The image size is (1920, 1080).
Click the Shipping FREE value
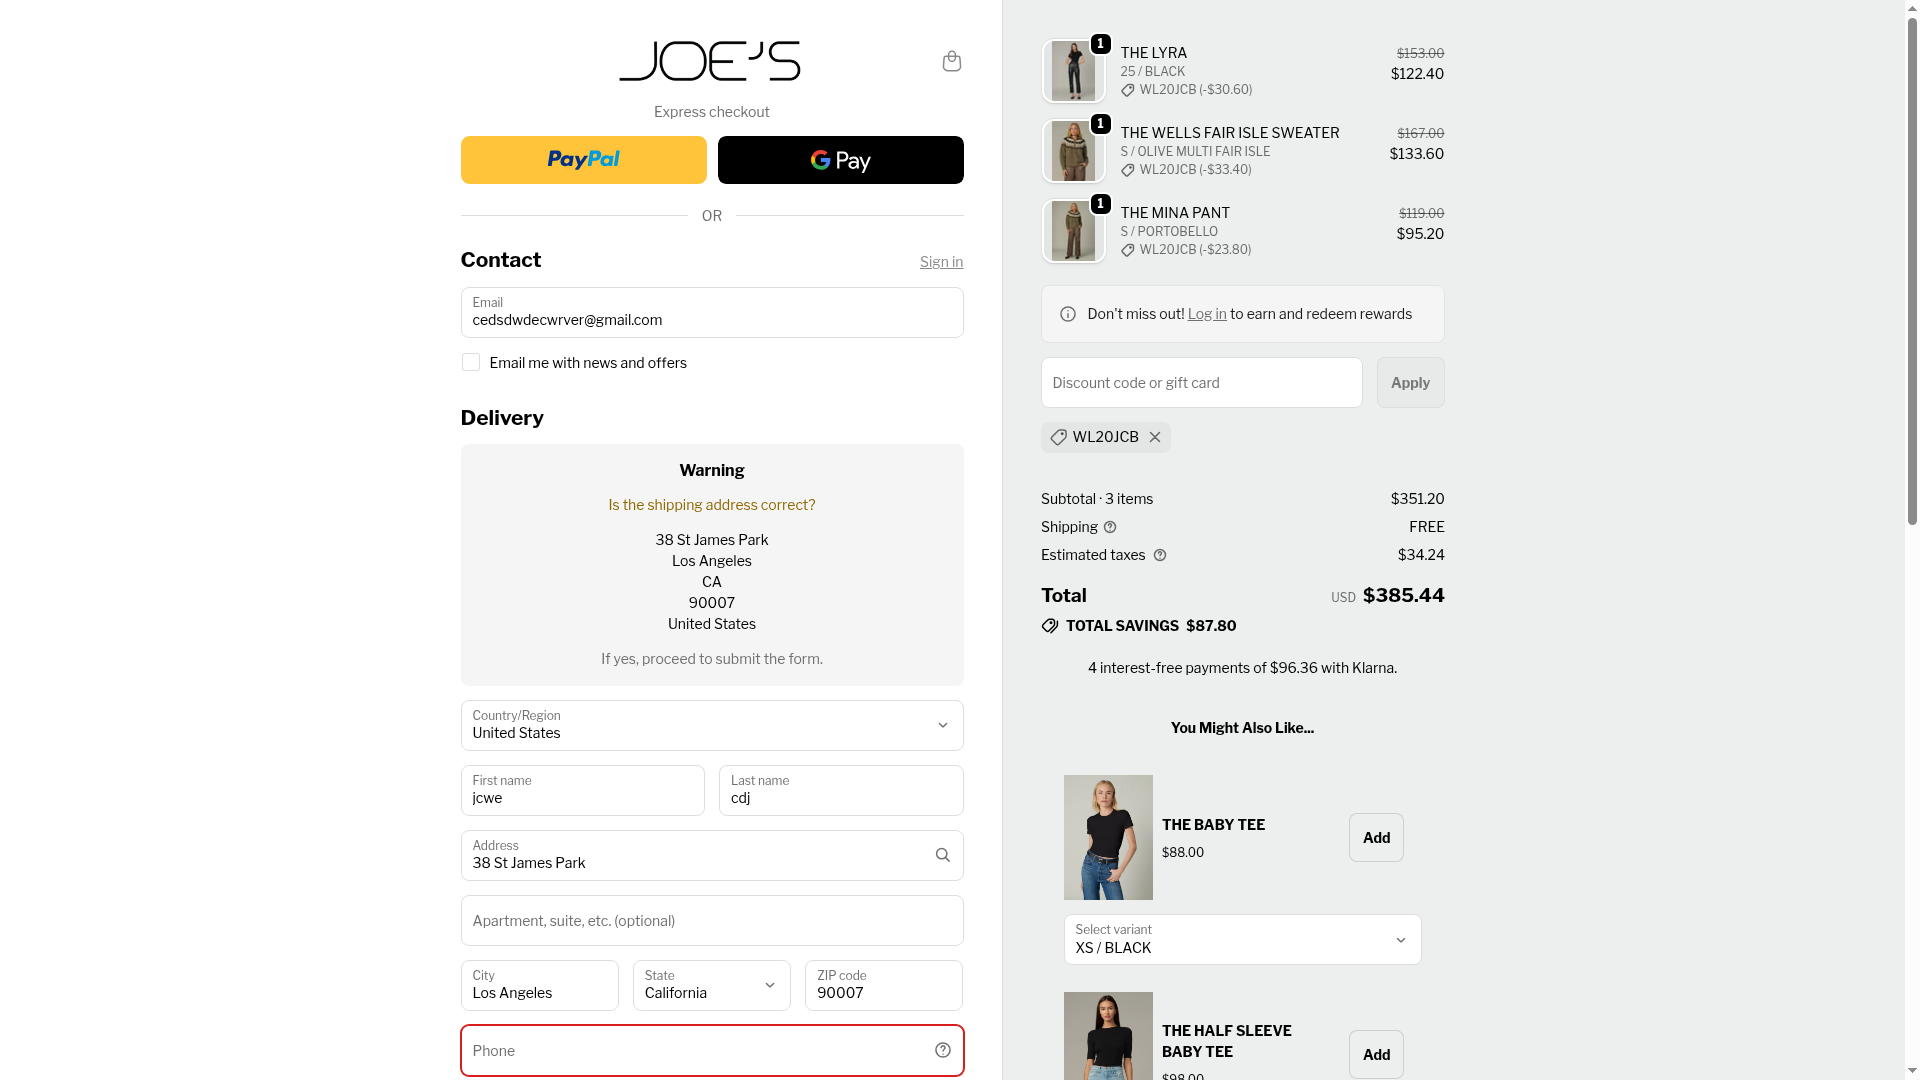tap(1427, 527)
